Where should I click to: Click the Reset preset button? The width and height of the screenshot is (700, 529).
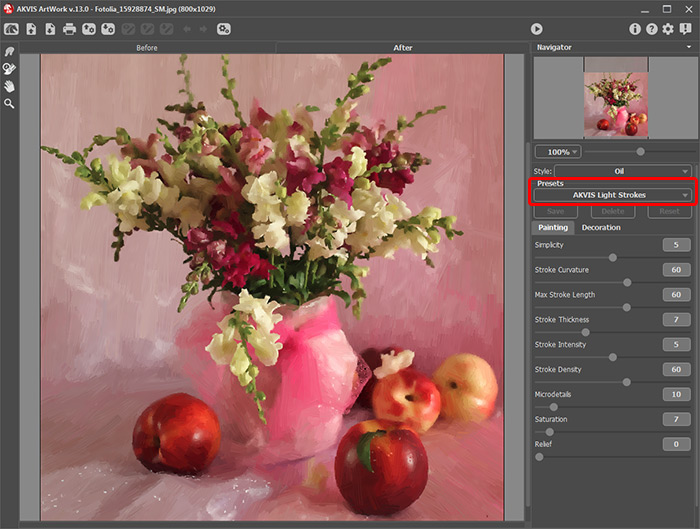[669, 211]
